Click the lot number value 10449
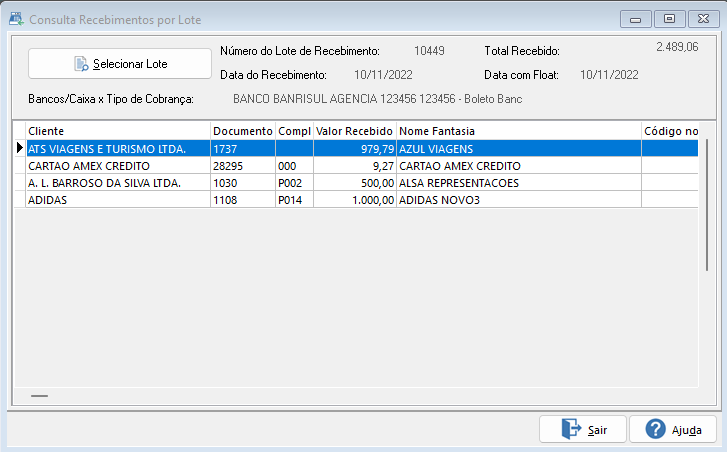 click(x=429, y=51)
